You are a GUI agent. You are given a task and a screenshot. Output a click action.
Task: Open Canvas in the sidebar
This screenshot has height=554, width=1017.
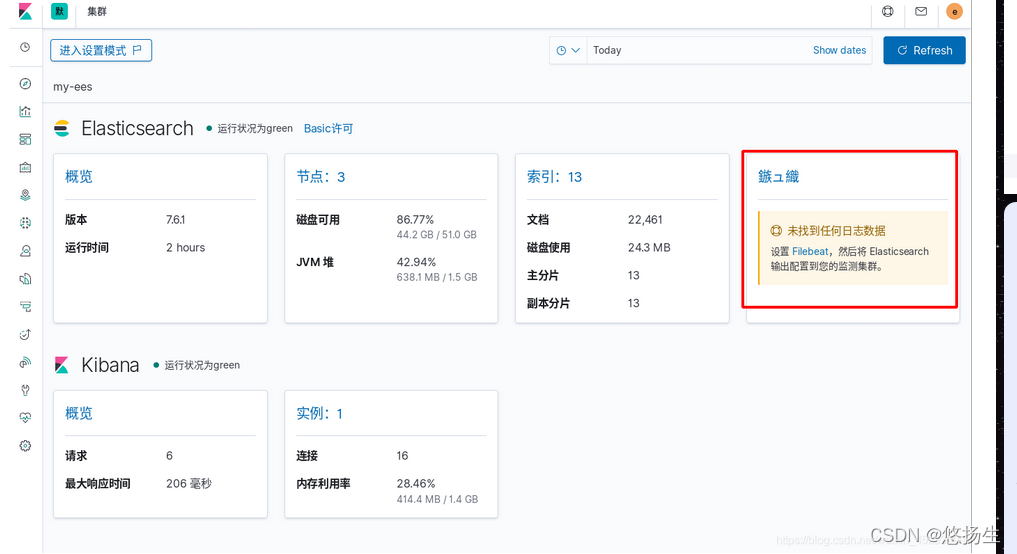pos(25,167)
